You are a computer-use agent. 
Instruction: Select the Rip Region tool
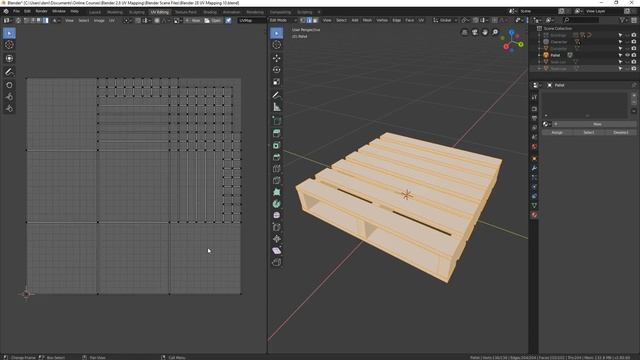pyautogui.click(x=277, y=262)
